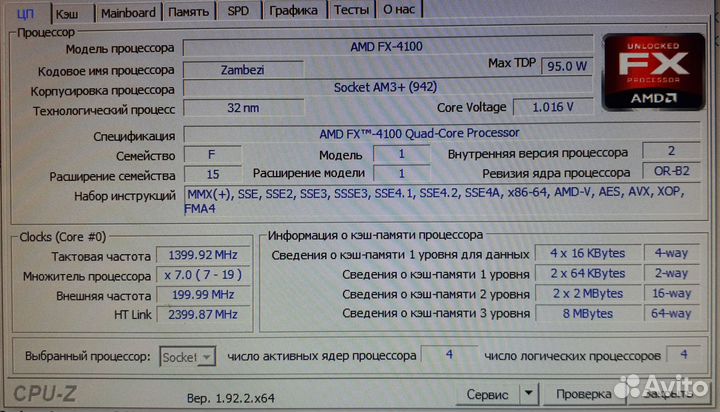Select the AMD FX-4100 model name field
Viewport: 720px width, 412px height.
click(x=387, y=46)
